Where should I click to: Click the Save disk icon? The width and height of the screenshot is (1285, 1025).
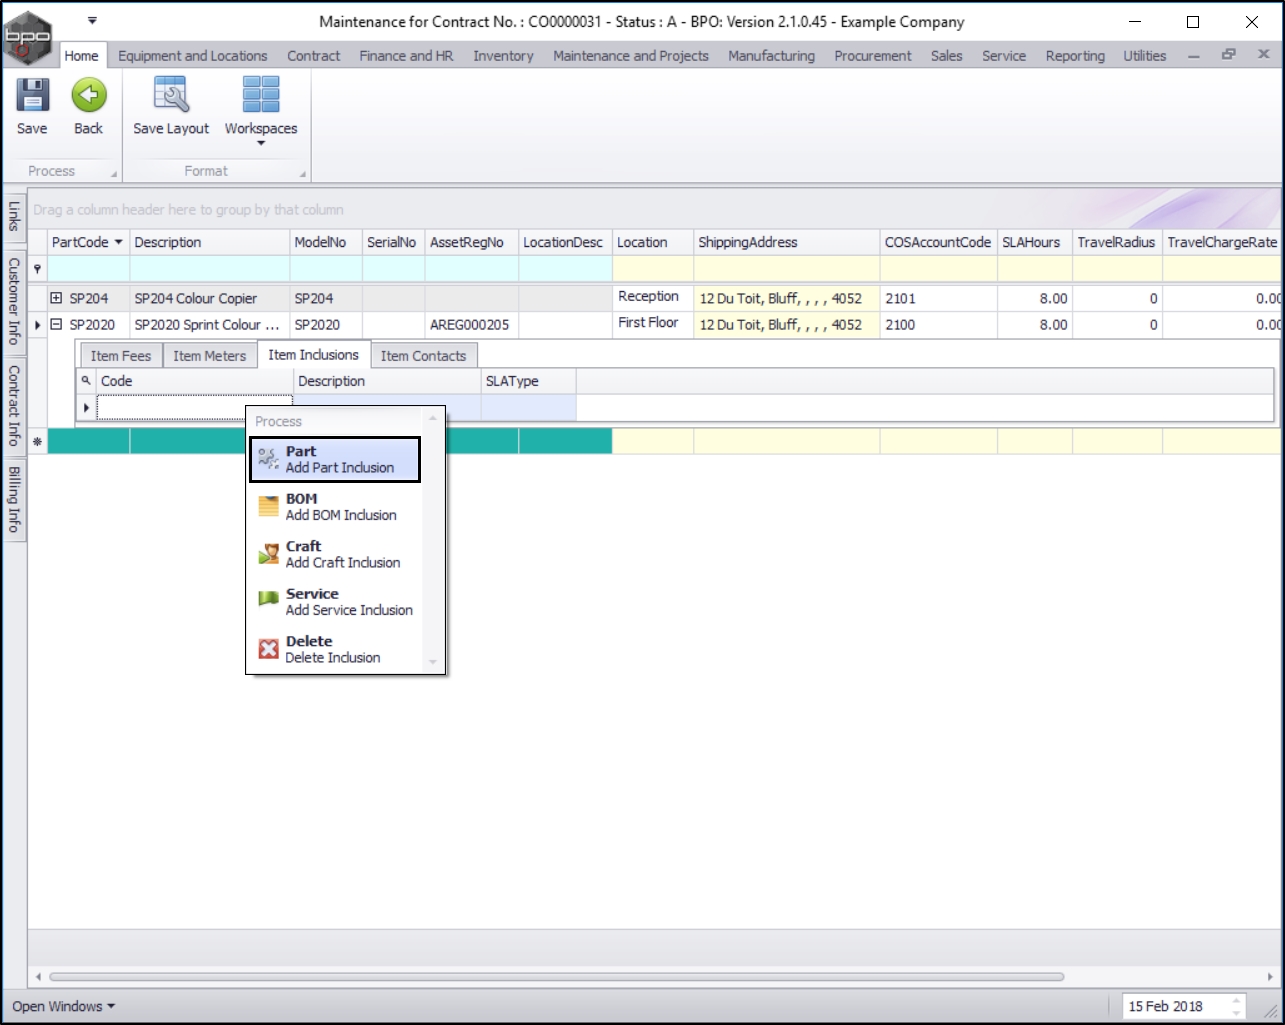(x=32, y=96)
